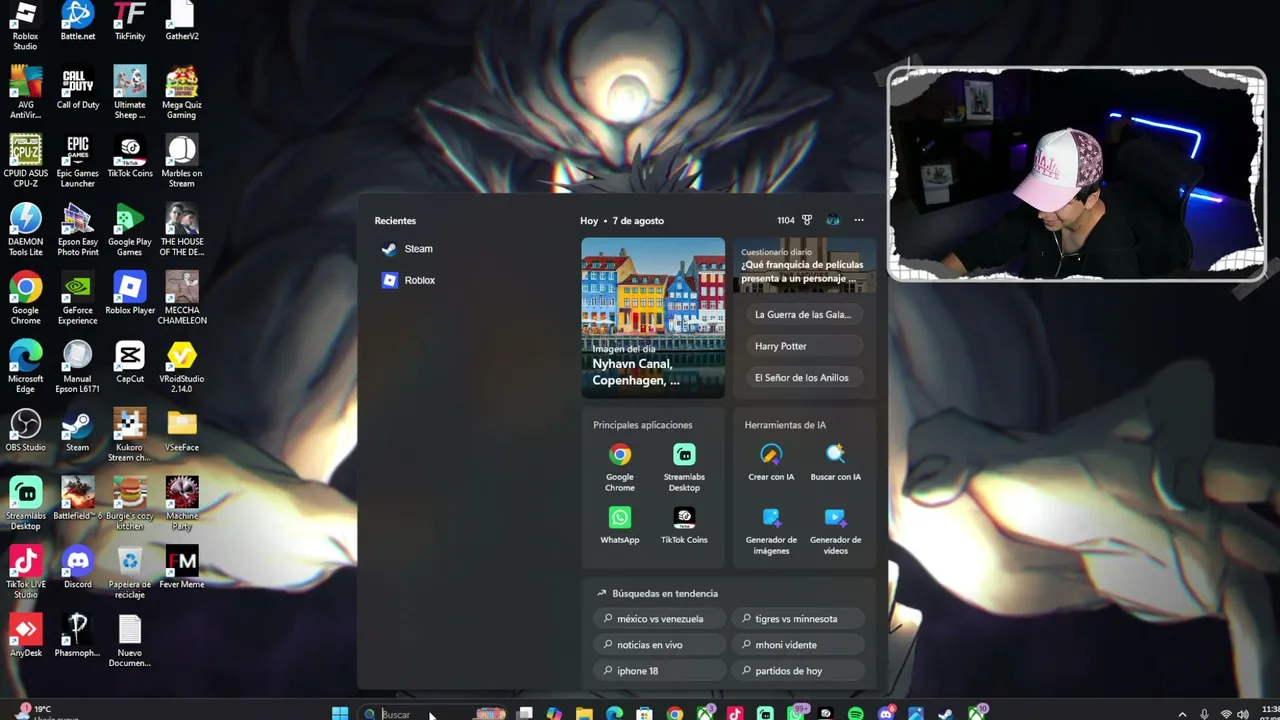Select the Epic Games Launcher desktop shortcut

78,162
